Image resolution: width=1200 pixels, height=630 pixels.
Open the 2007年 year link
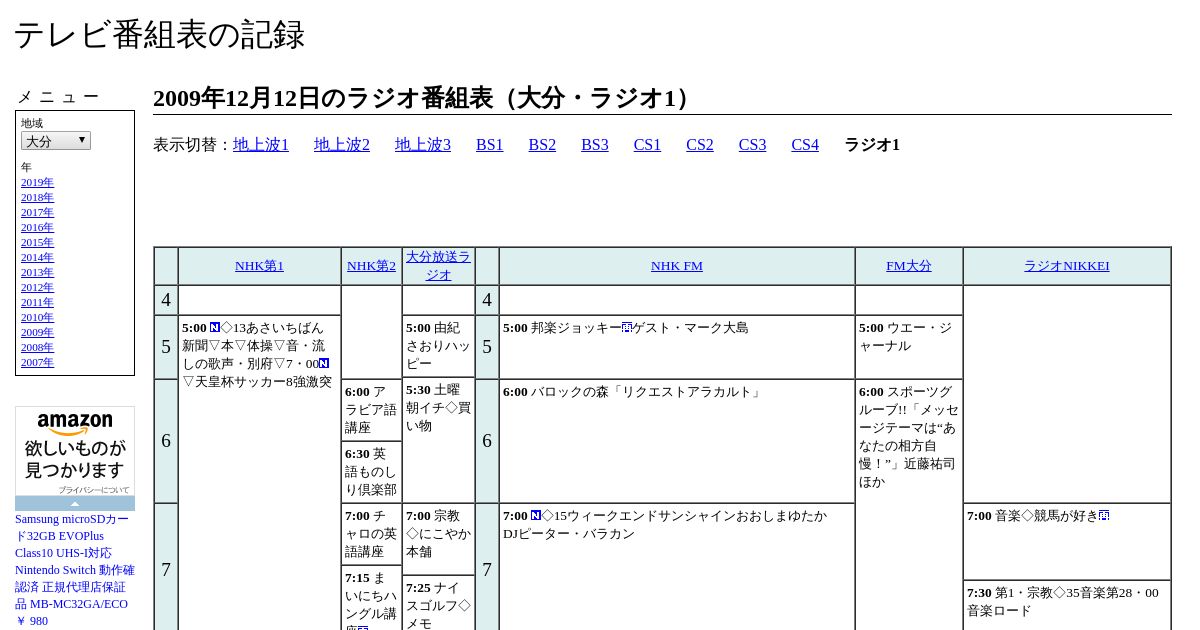pos(37,363)
